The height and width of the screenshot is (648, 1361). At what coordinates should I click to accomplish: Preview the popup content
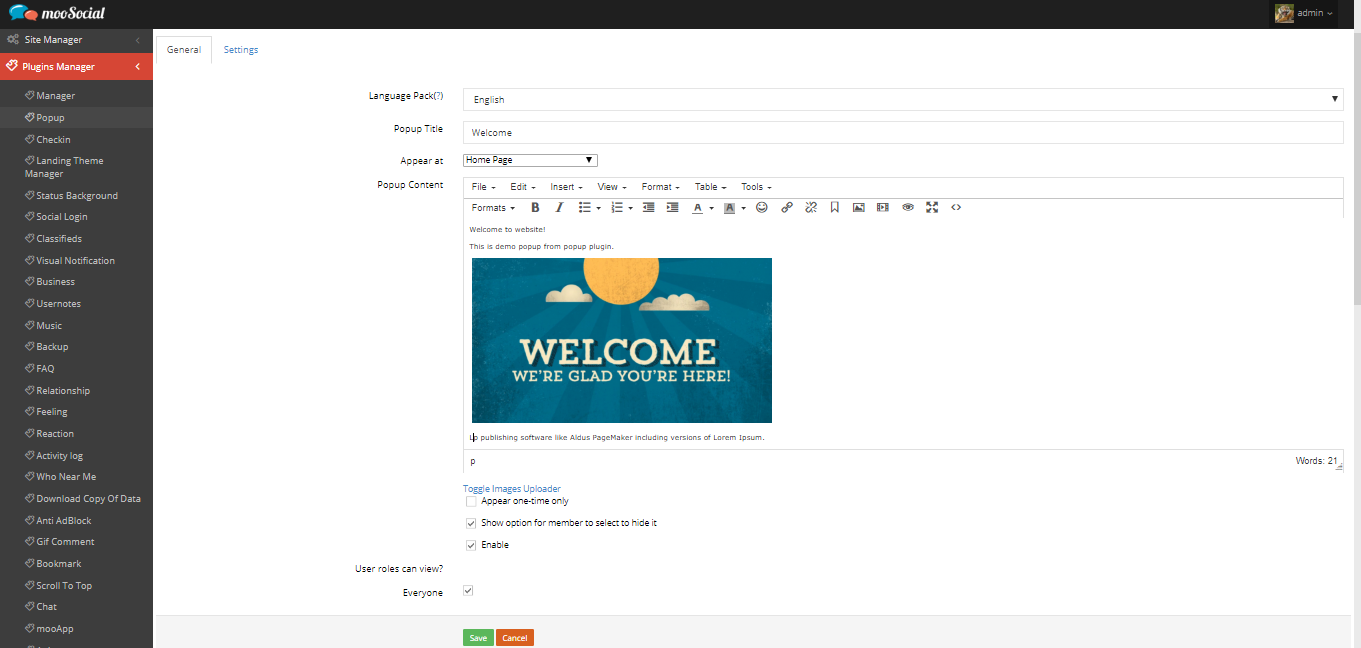908,208
